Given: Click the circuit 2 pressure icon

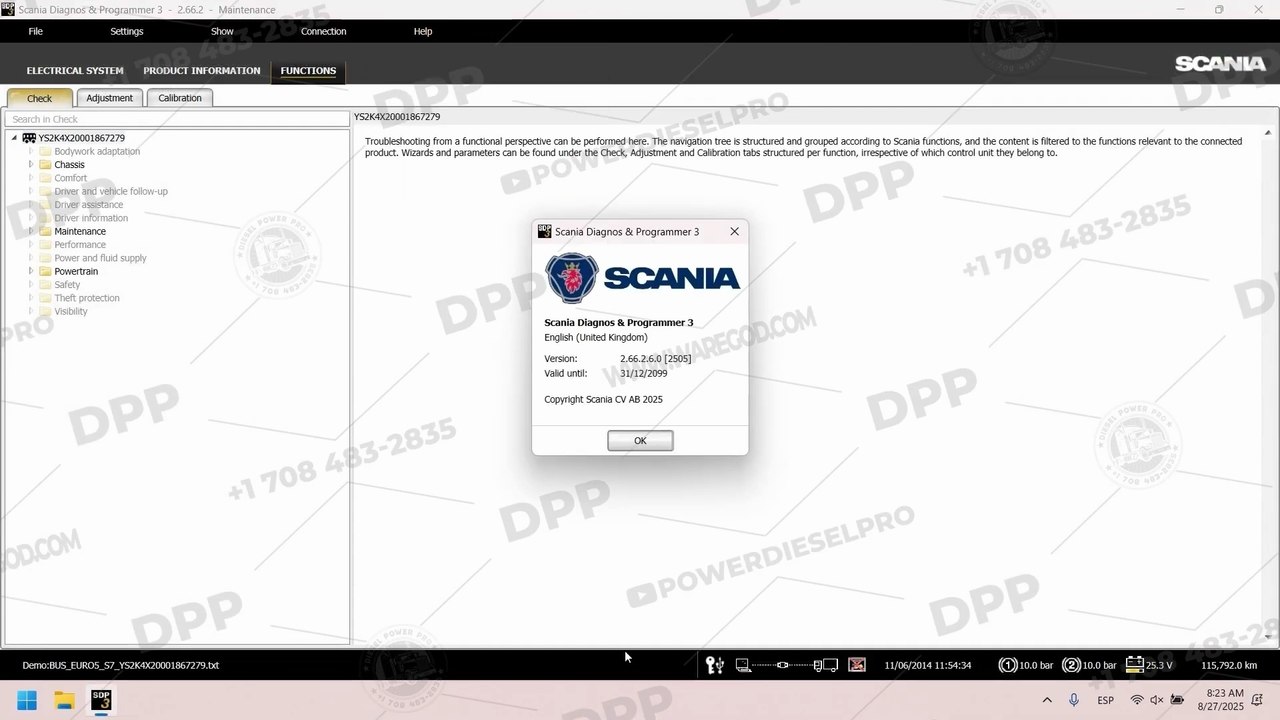Looking at the screenshot, I should pyautogui.click(x=1071, y=665).
